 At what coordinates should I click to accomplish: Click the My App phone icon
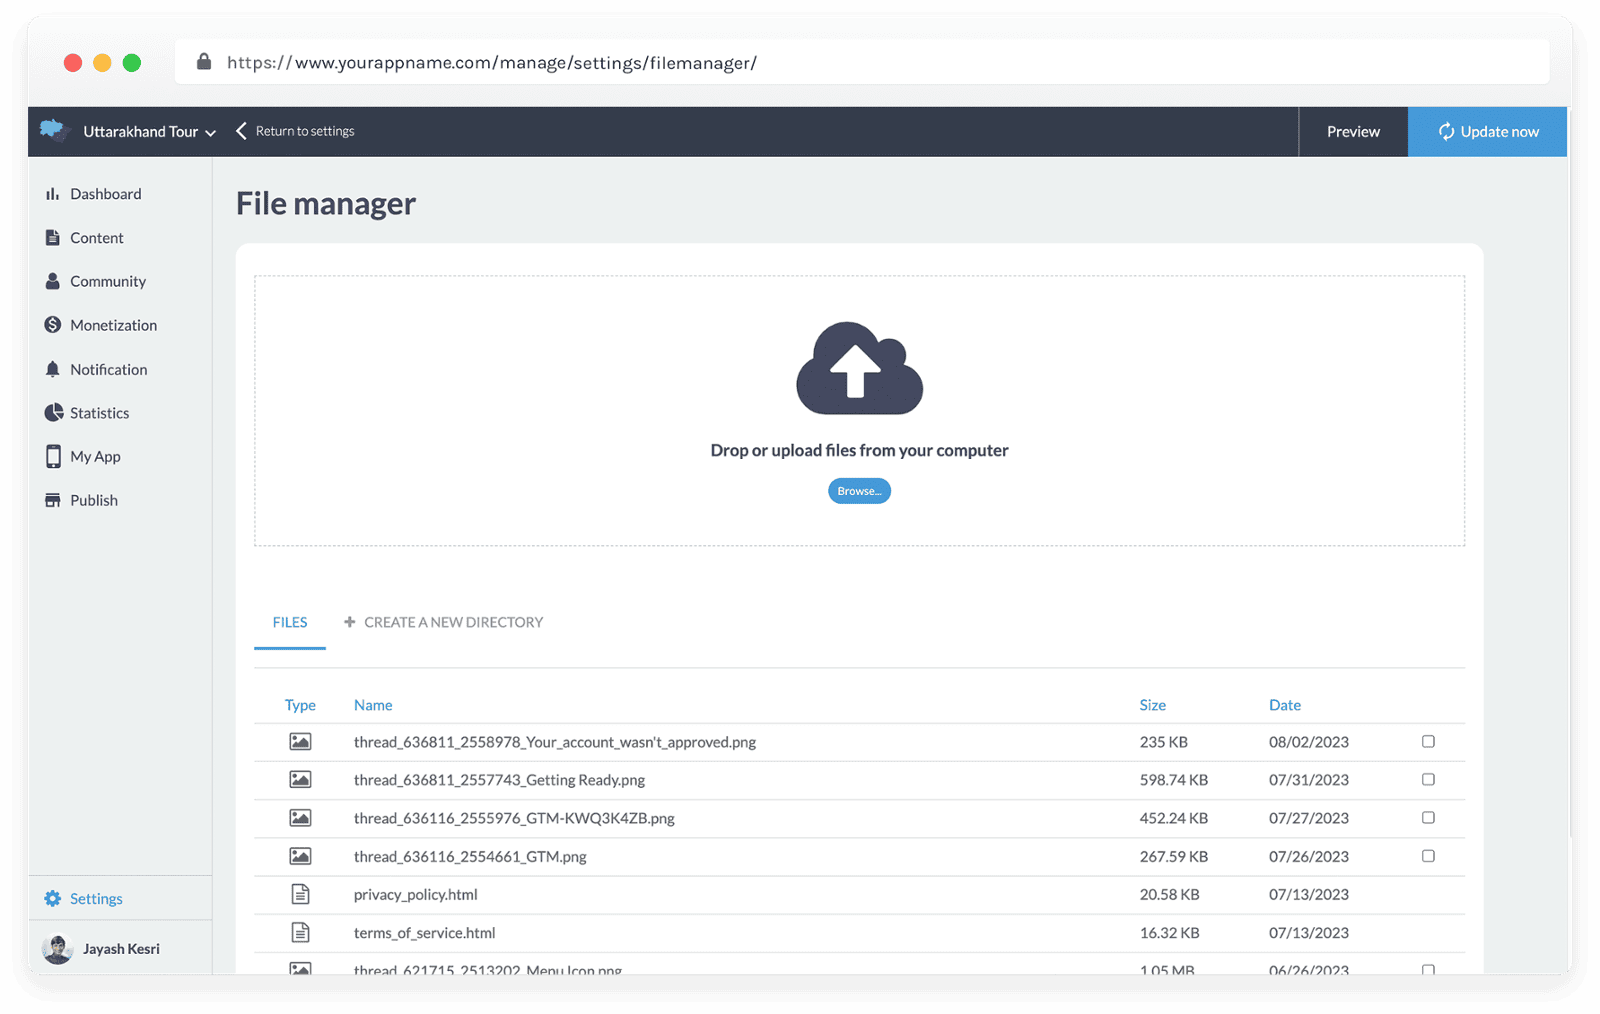pyautogui.click(x=53, y=457)
